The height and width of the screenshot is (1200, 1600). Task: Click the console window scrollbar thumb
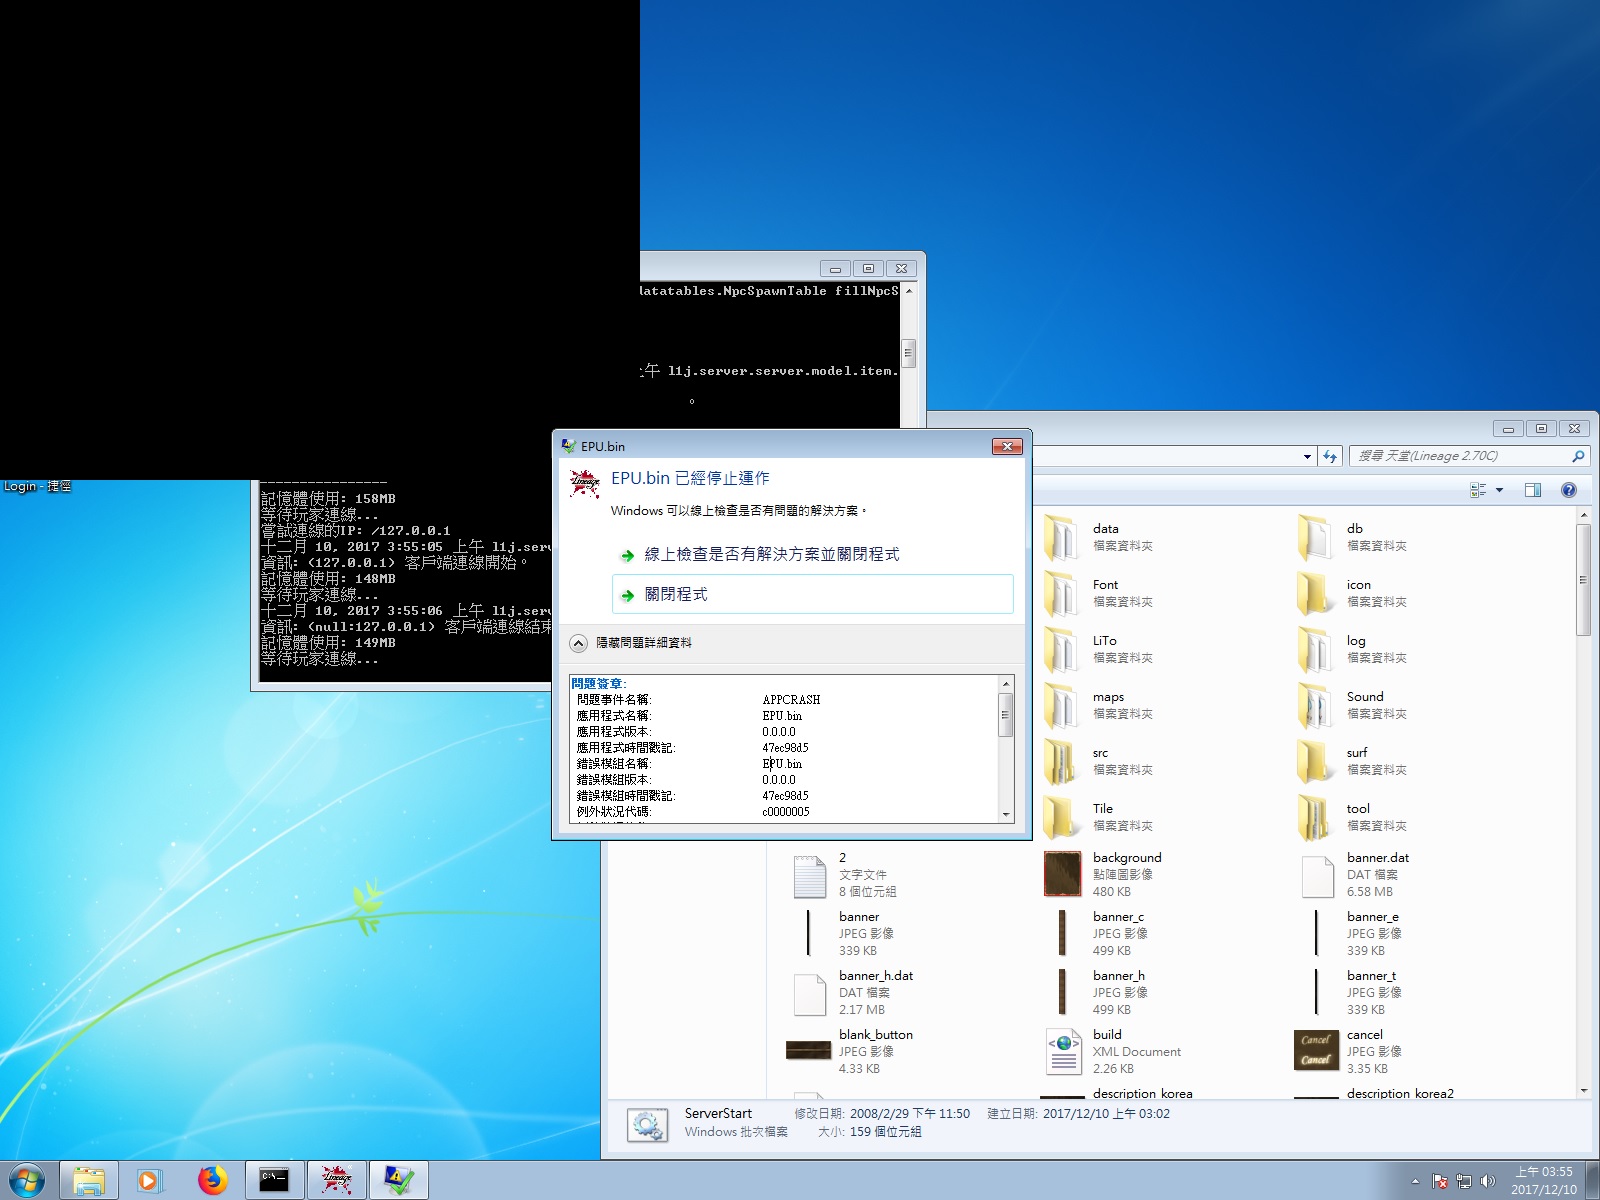(909, 352)
